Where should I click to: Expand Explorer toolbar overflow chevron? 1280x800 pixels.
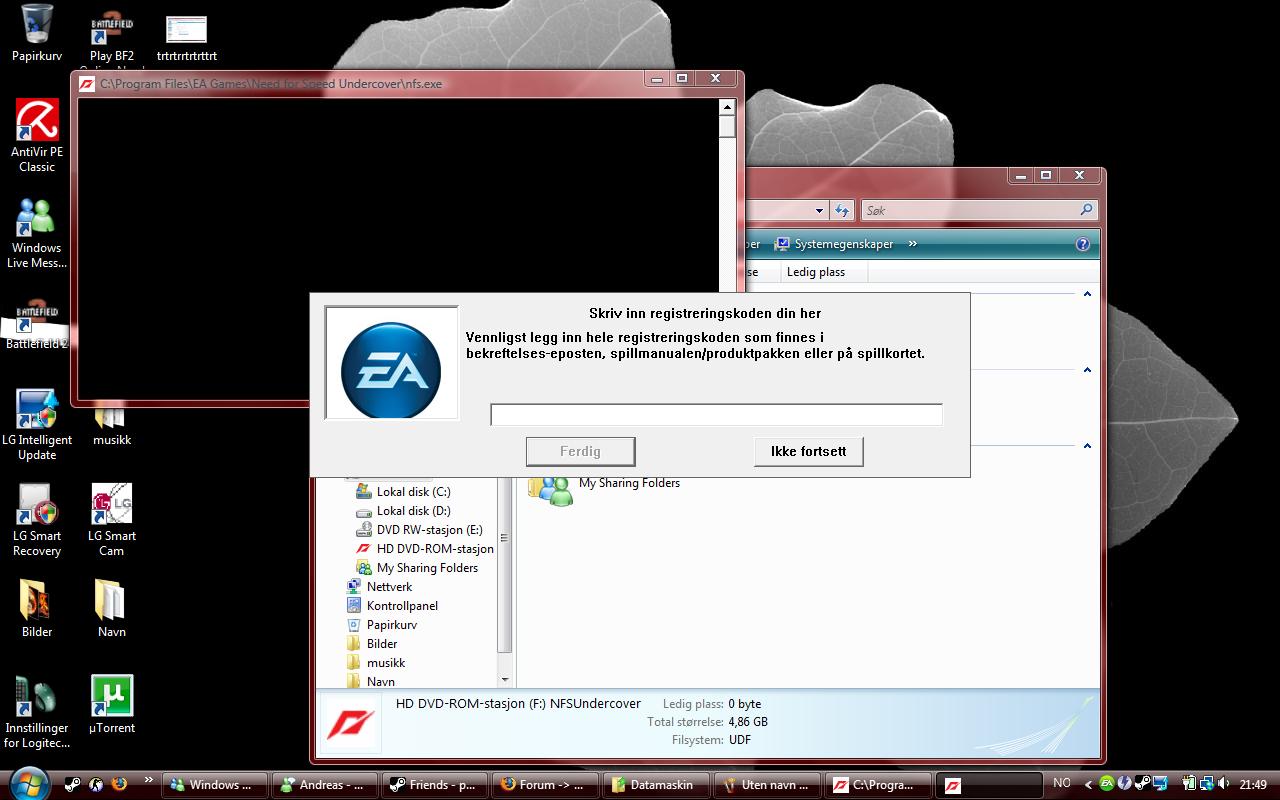pos(912,244)
